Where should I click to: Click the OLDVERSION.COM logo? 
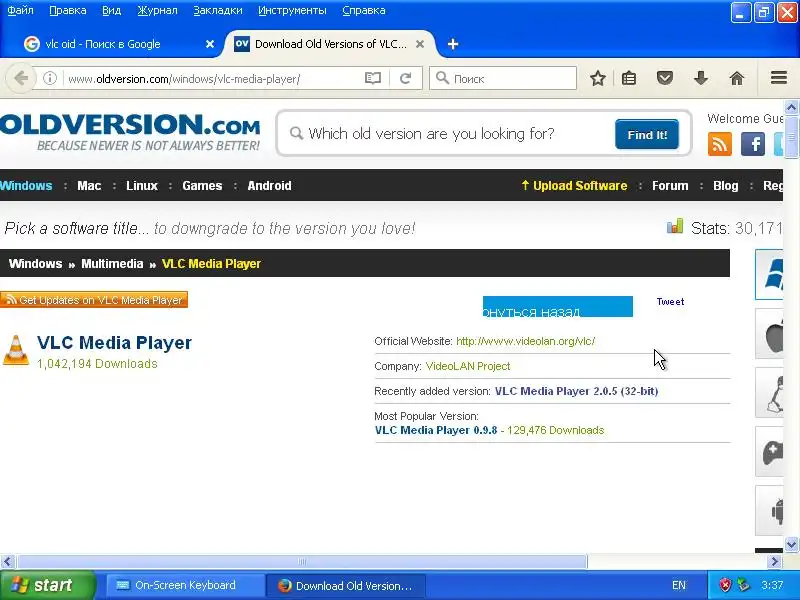(130, 131)
